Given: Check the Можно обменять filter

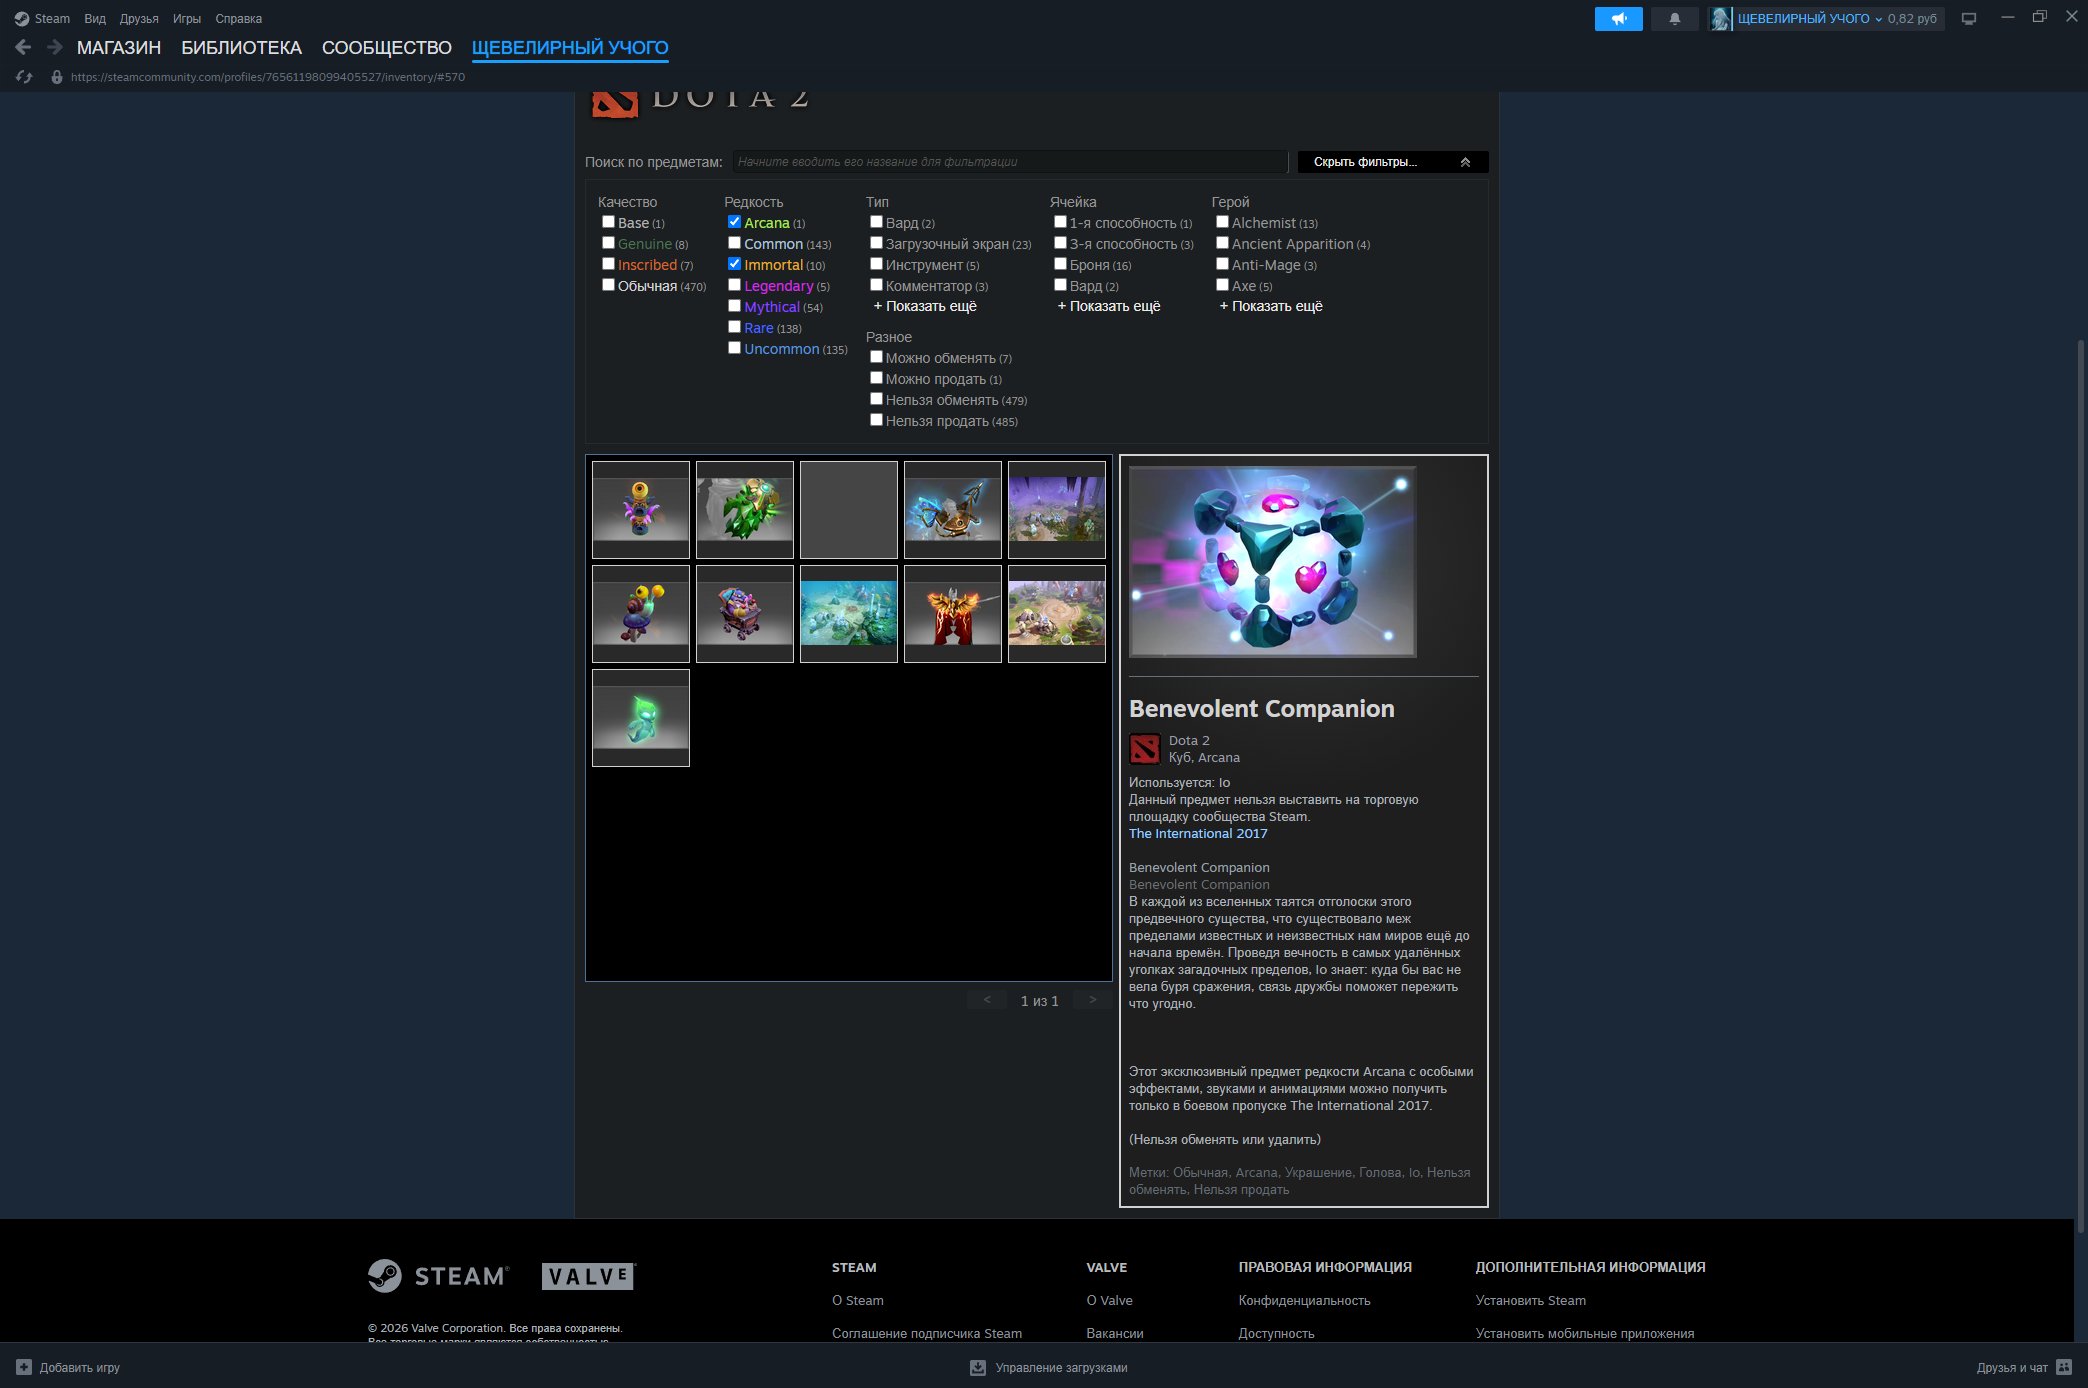Looking at the screenshot, I should 876,357.
